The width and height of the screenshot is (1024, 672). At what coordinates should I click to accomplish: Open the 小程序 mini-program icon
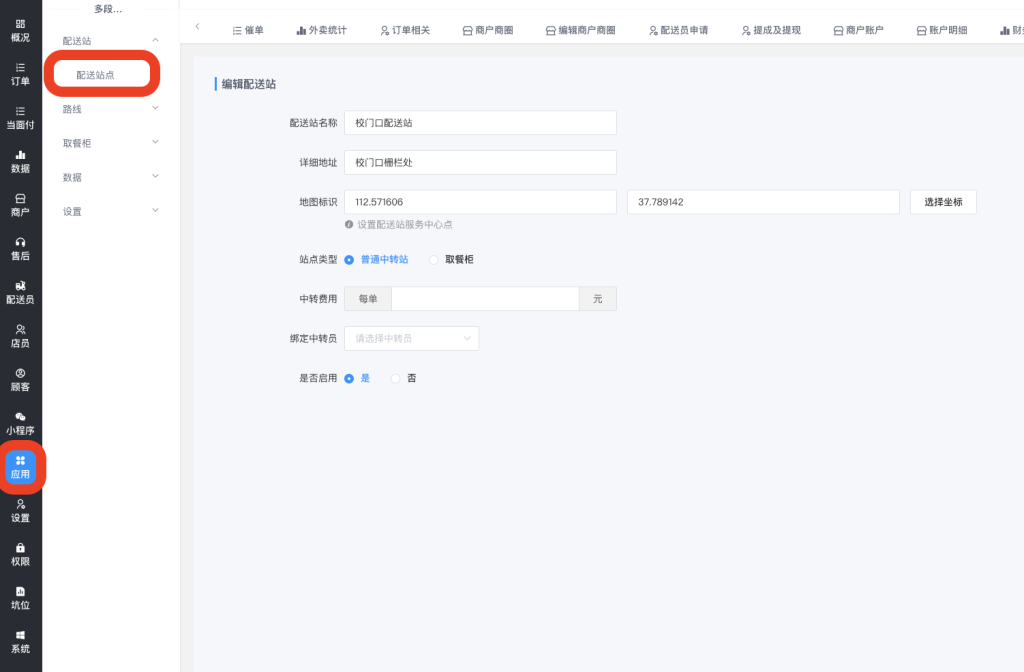point(20,423)
